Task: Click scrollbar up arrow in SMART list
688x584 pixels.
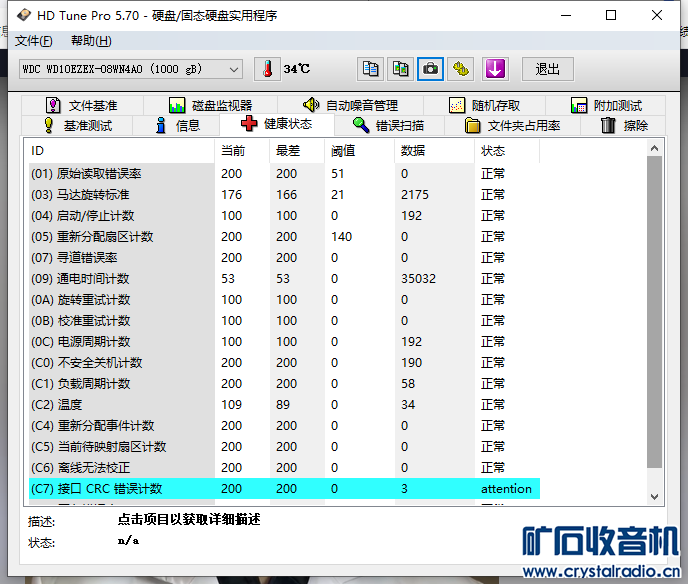Action: [654, 148]
